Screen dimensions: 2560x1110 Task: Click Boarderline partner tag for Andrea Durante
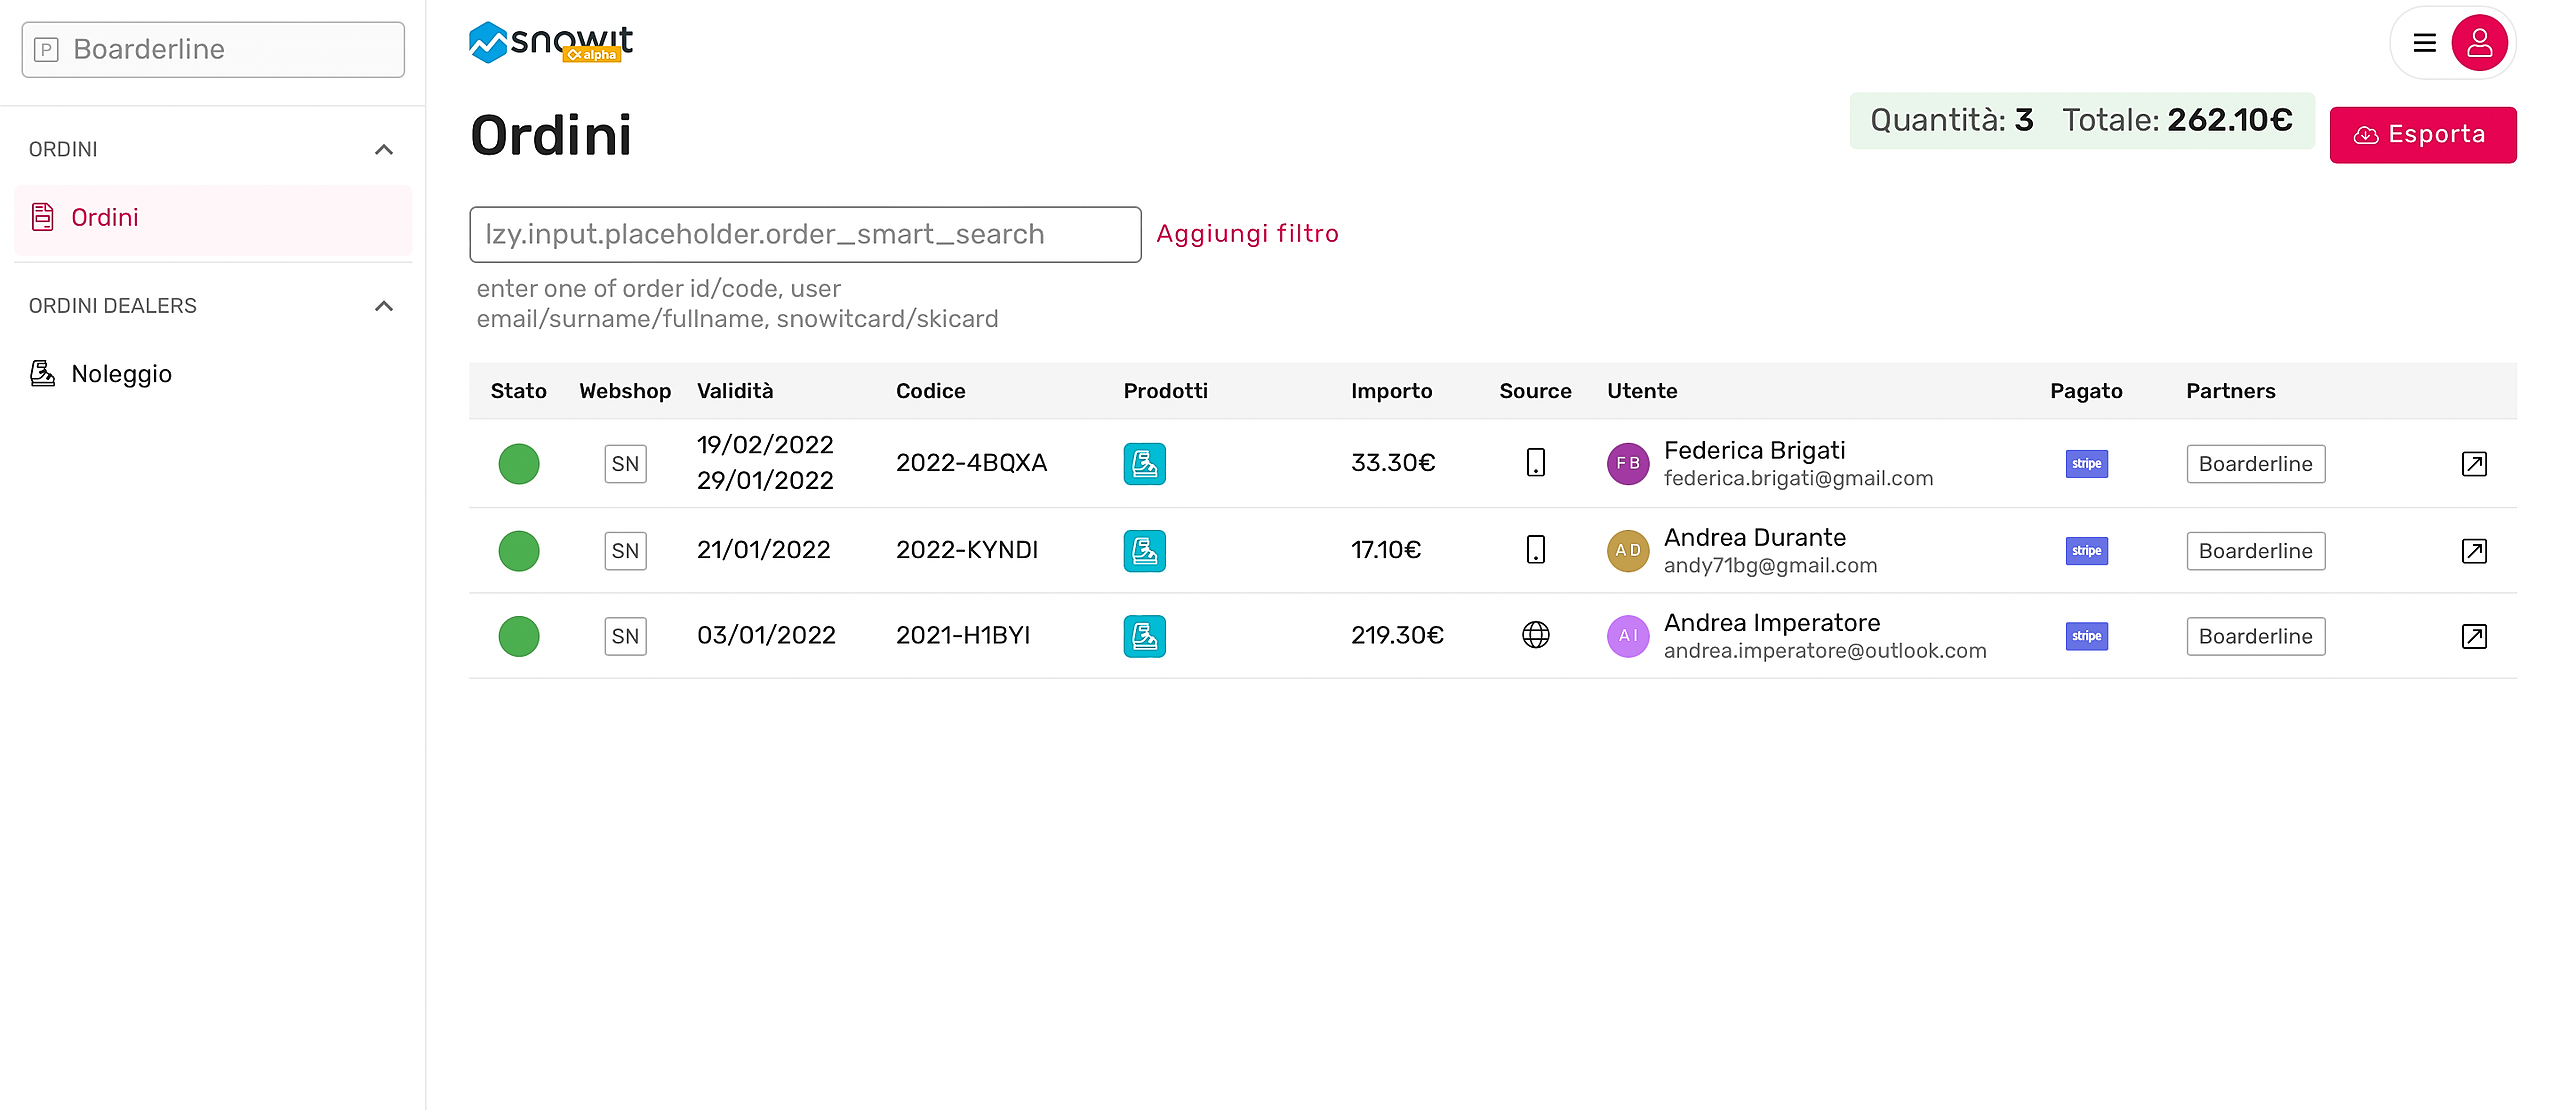tap(2255, 551)
